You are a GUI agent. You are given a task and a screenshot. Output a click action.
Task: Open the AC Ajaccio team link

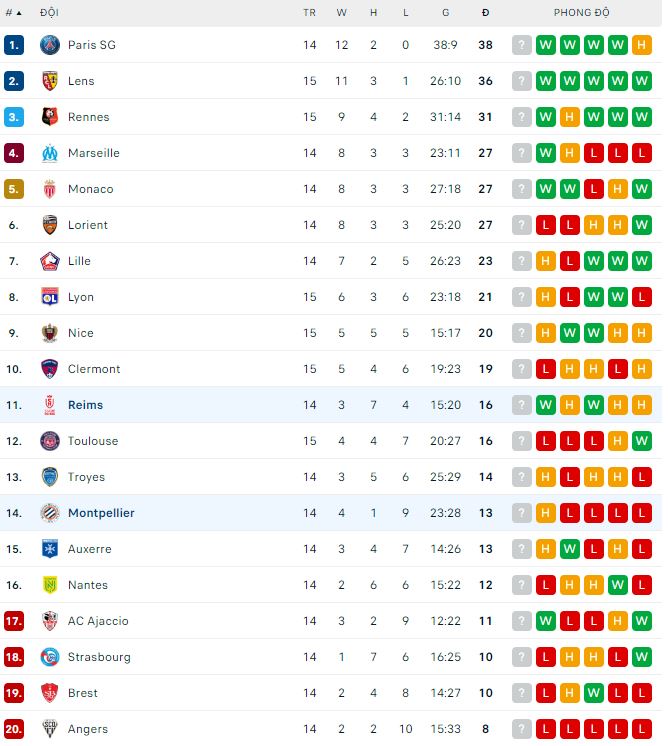click(x=98, y=621)
